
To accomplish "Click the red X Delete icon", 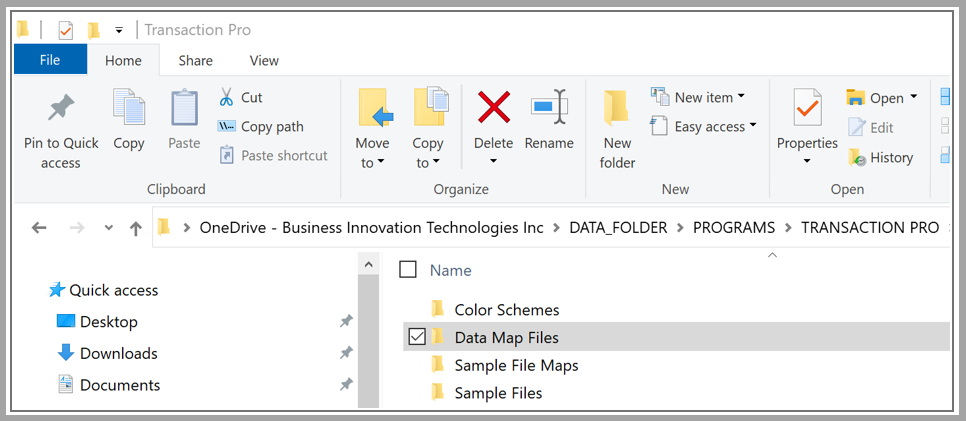I will point(494,107).
